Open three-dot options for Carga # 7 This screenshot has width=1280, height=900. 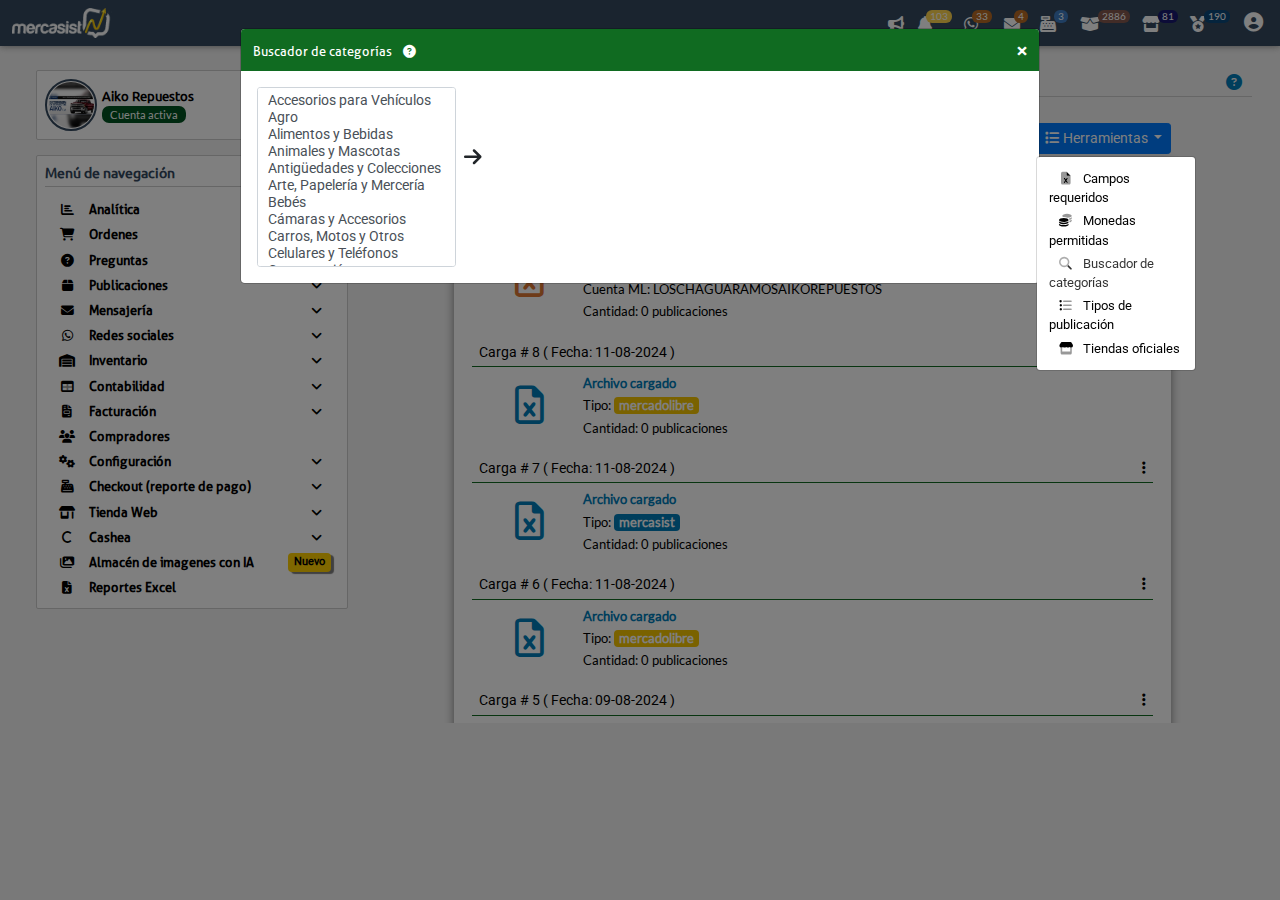[1143, 468]
